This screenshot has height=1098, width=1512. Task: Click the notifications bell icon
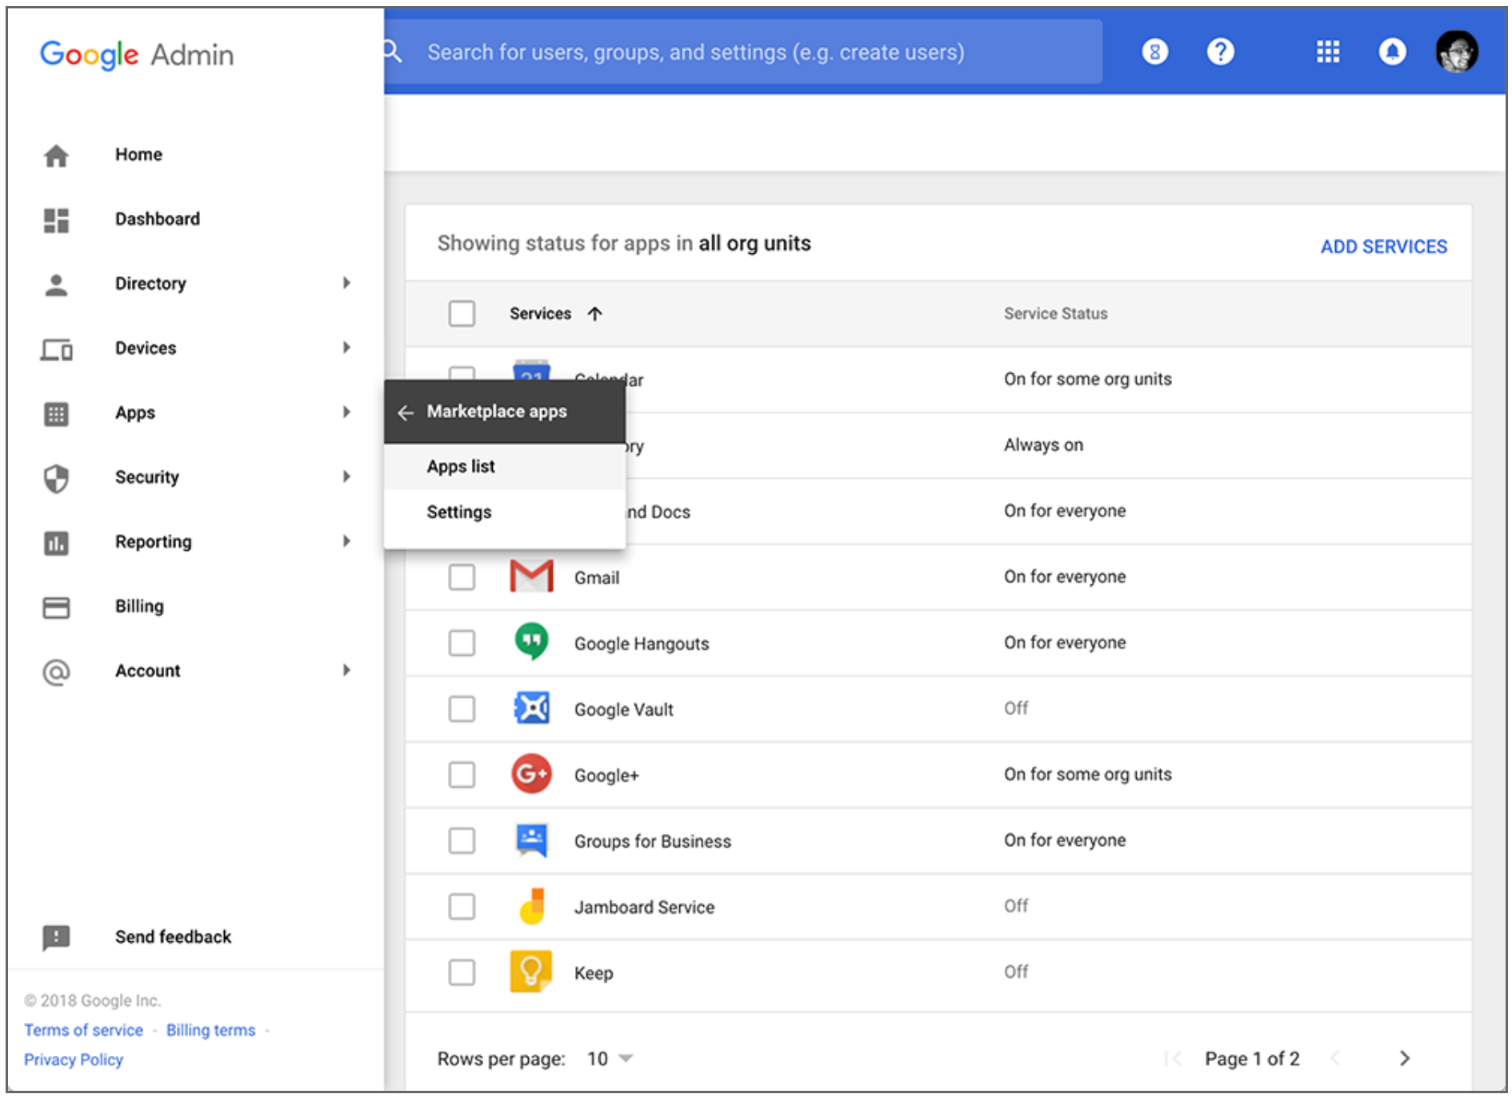[x=1392, y=52]
